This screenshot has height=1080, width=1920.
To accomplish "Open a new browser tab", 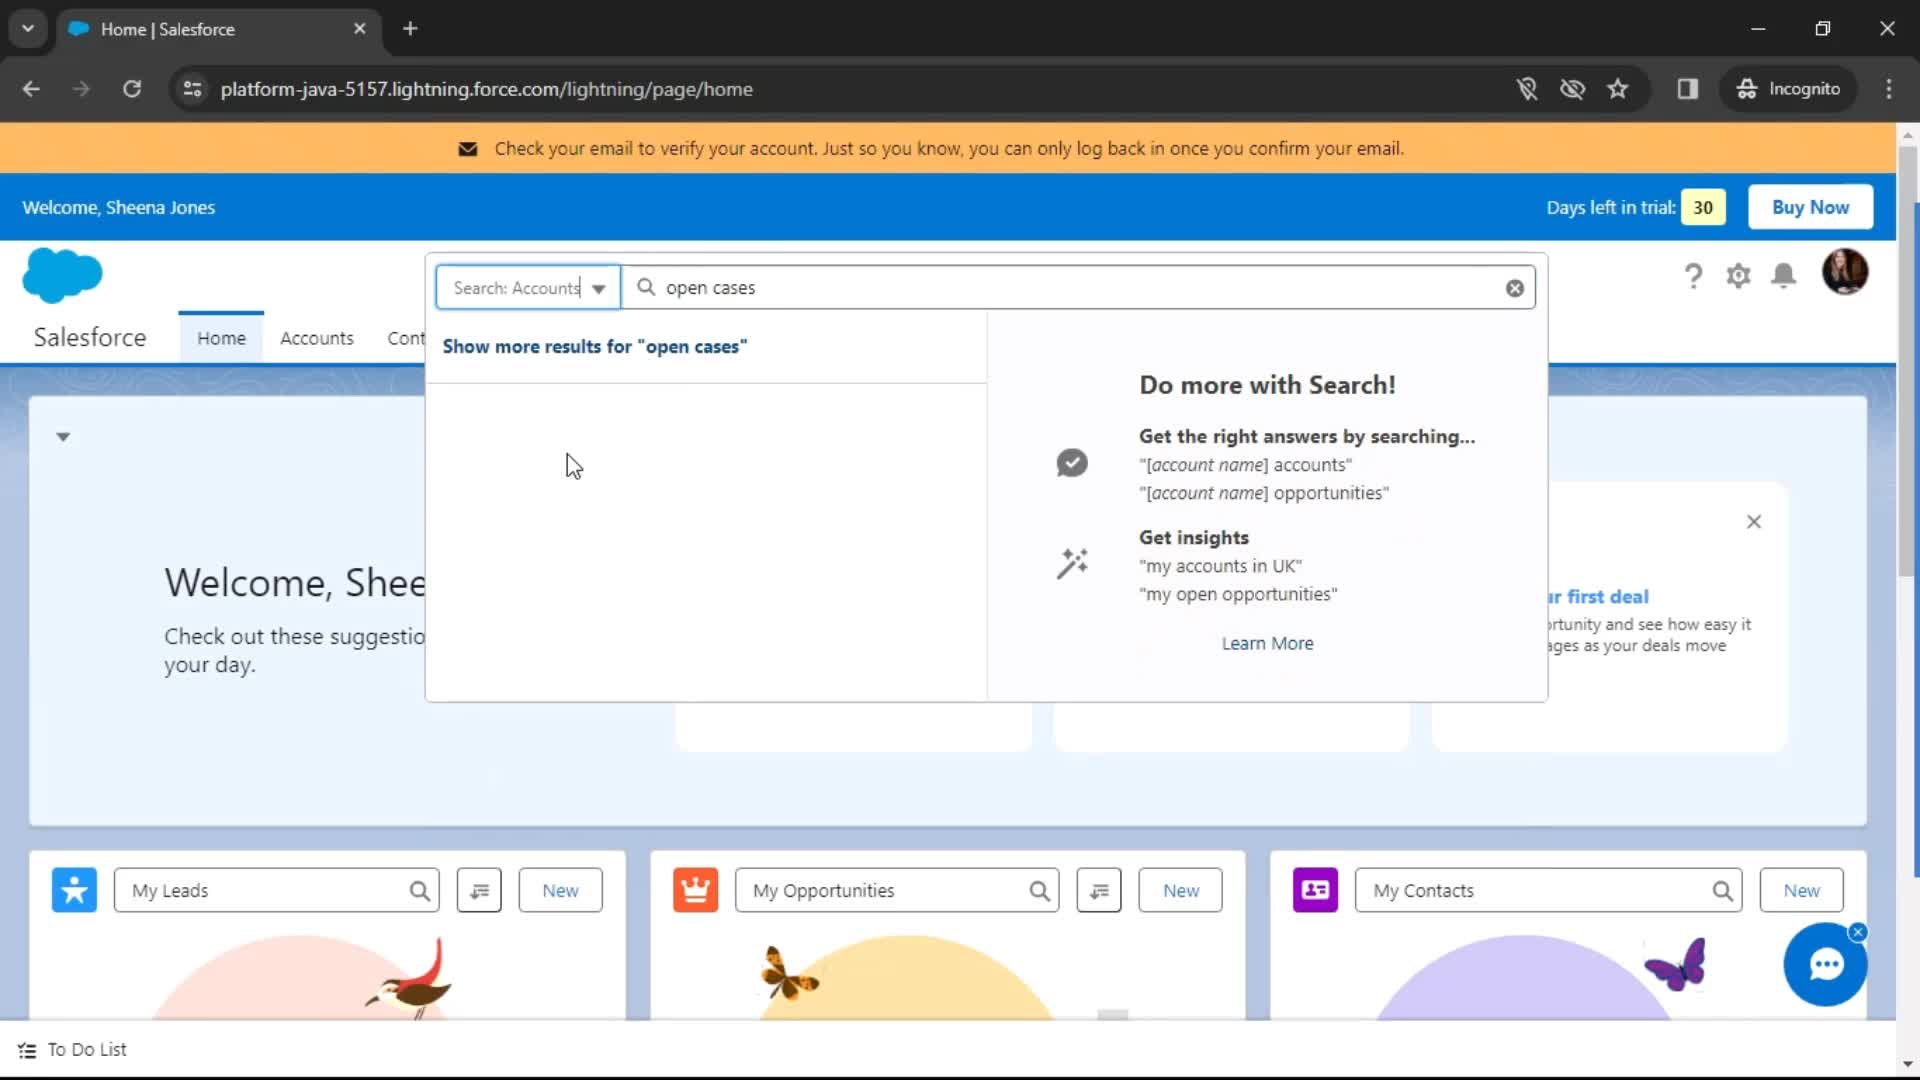I will pos(410,29).
